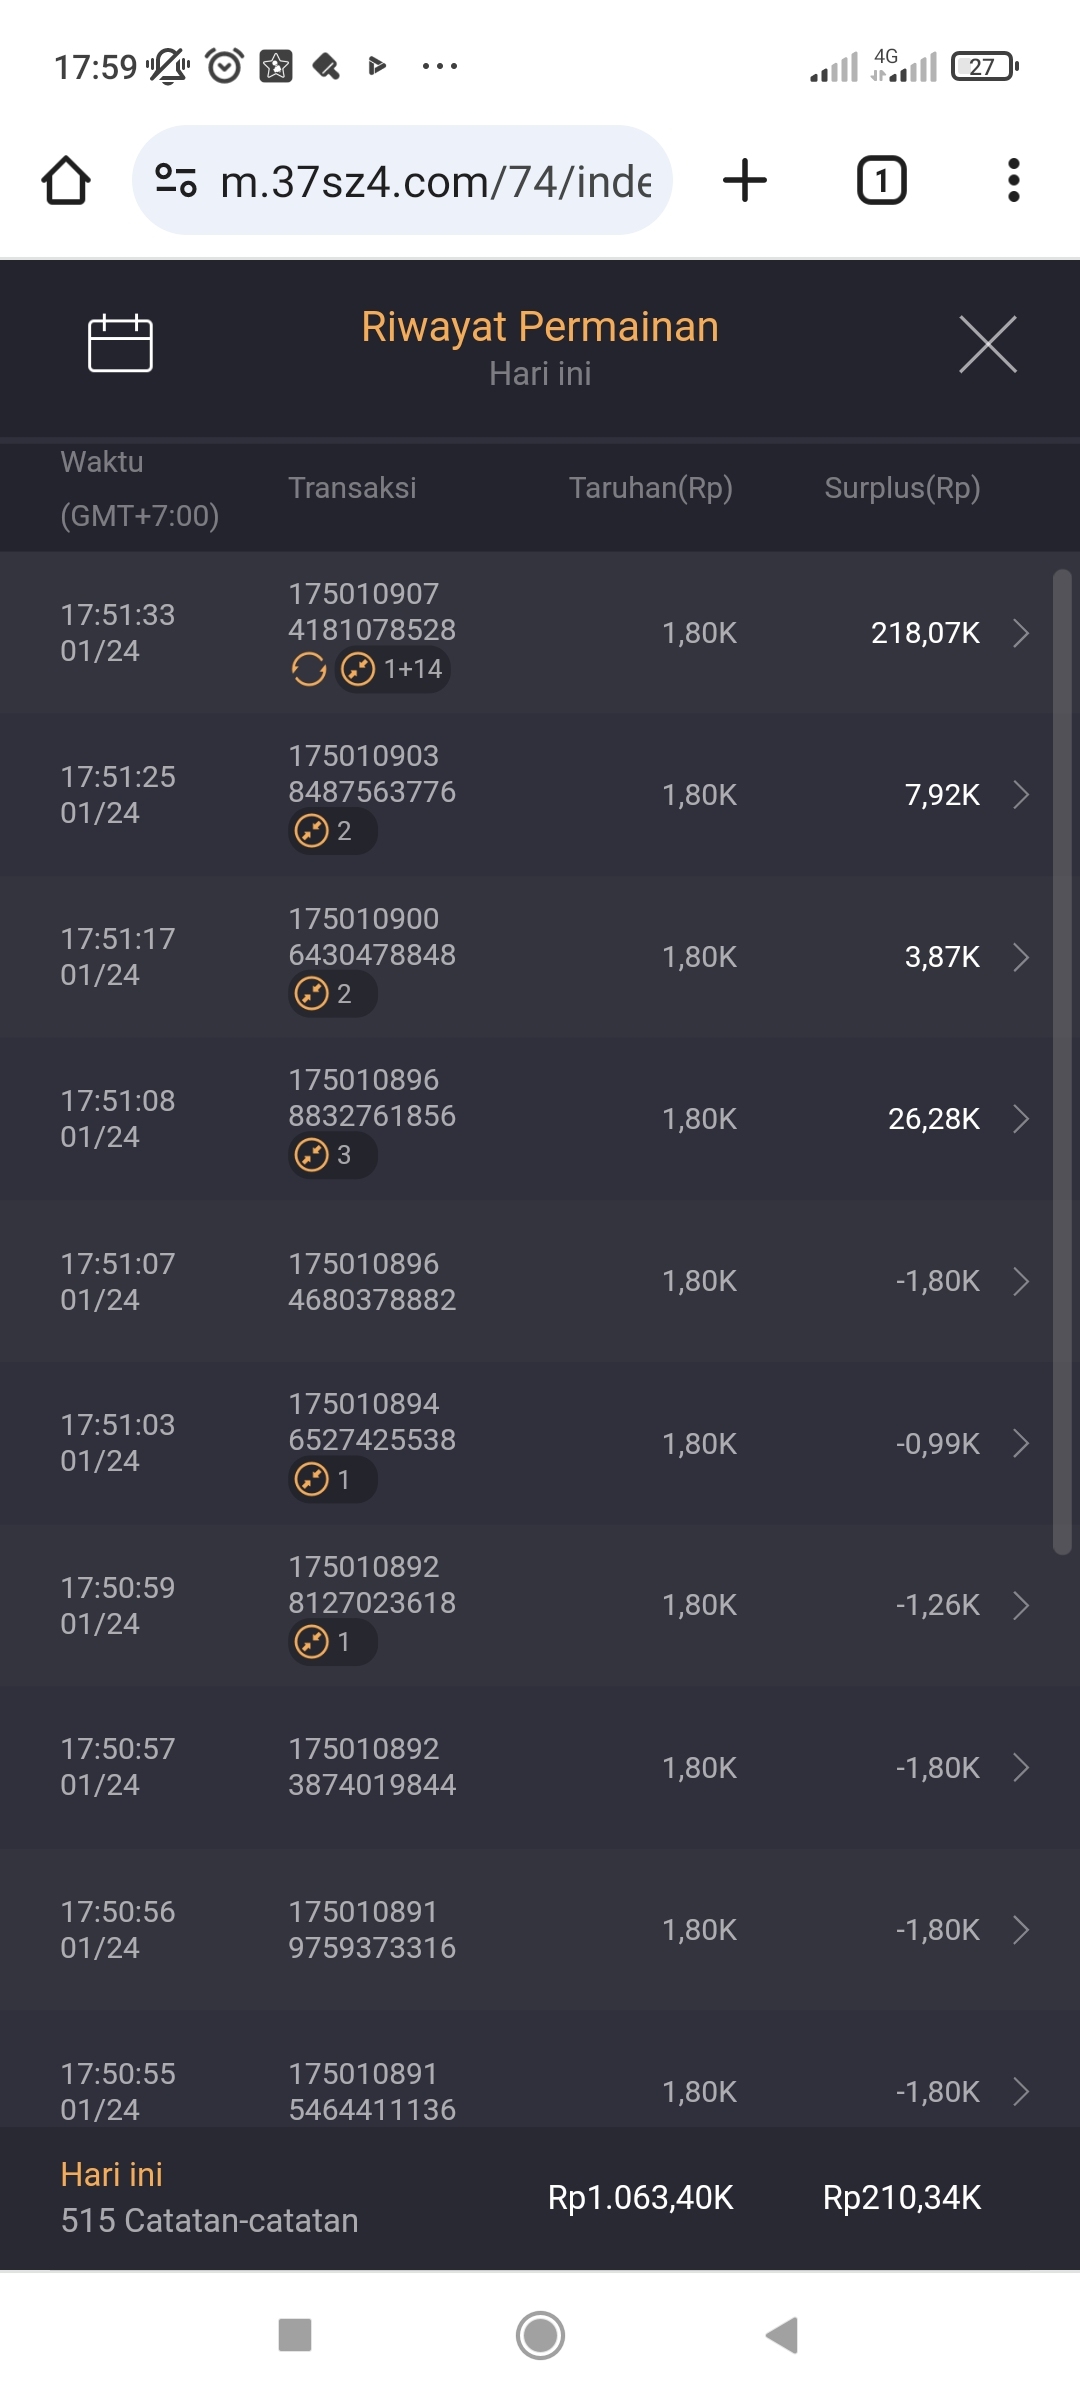Focus the m.37sz4.com address bar
1080x2400 pixels.
pyautogui.click(x=435, y=182)
